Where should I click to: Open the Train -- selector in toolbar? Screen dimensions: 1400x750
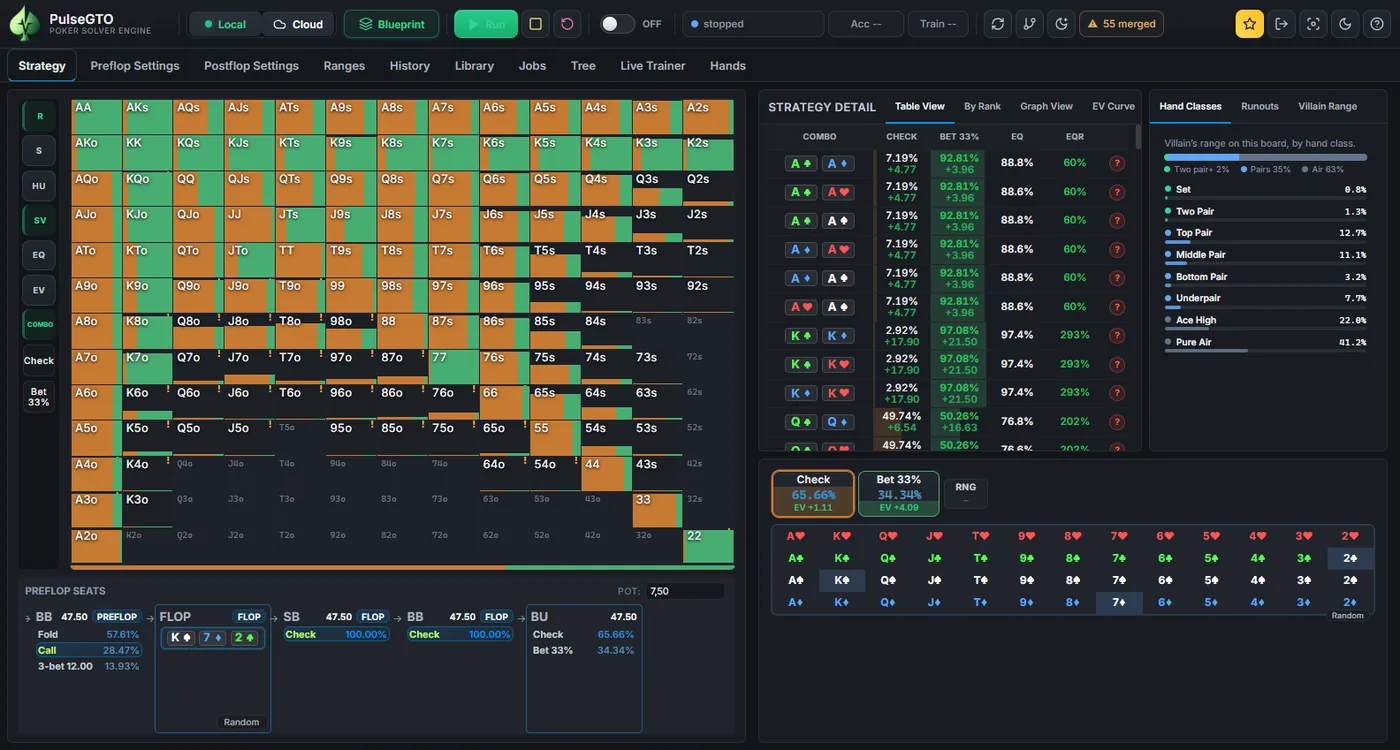[x=938, y=24]
